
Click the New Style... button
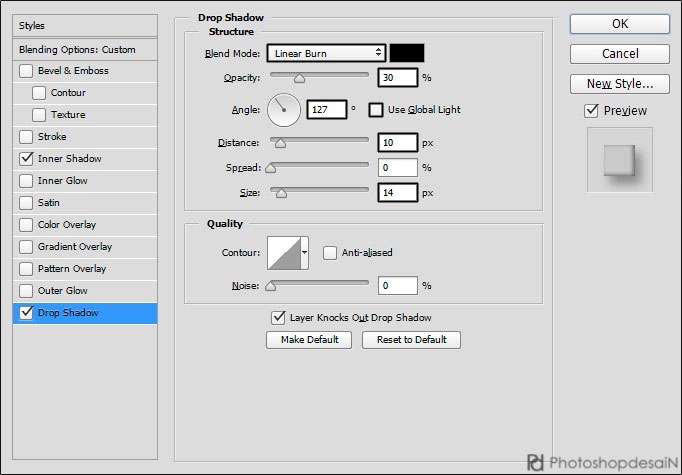point(620,84)
